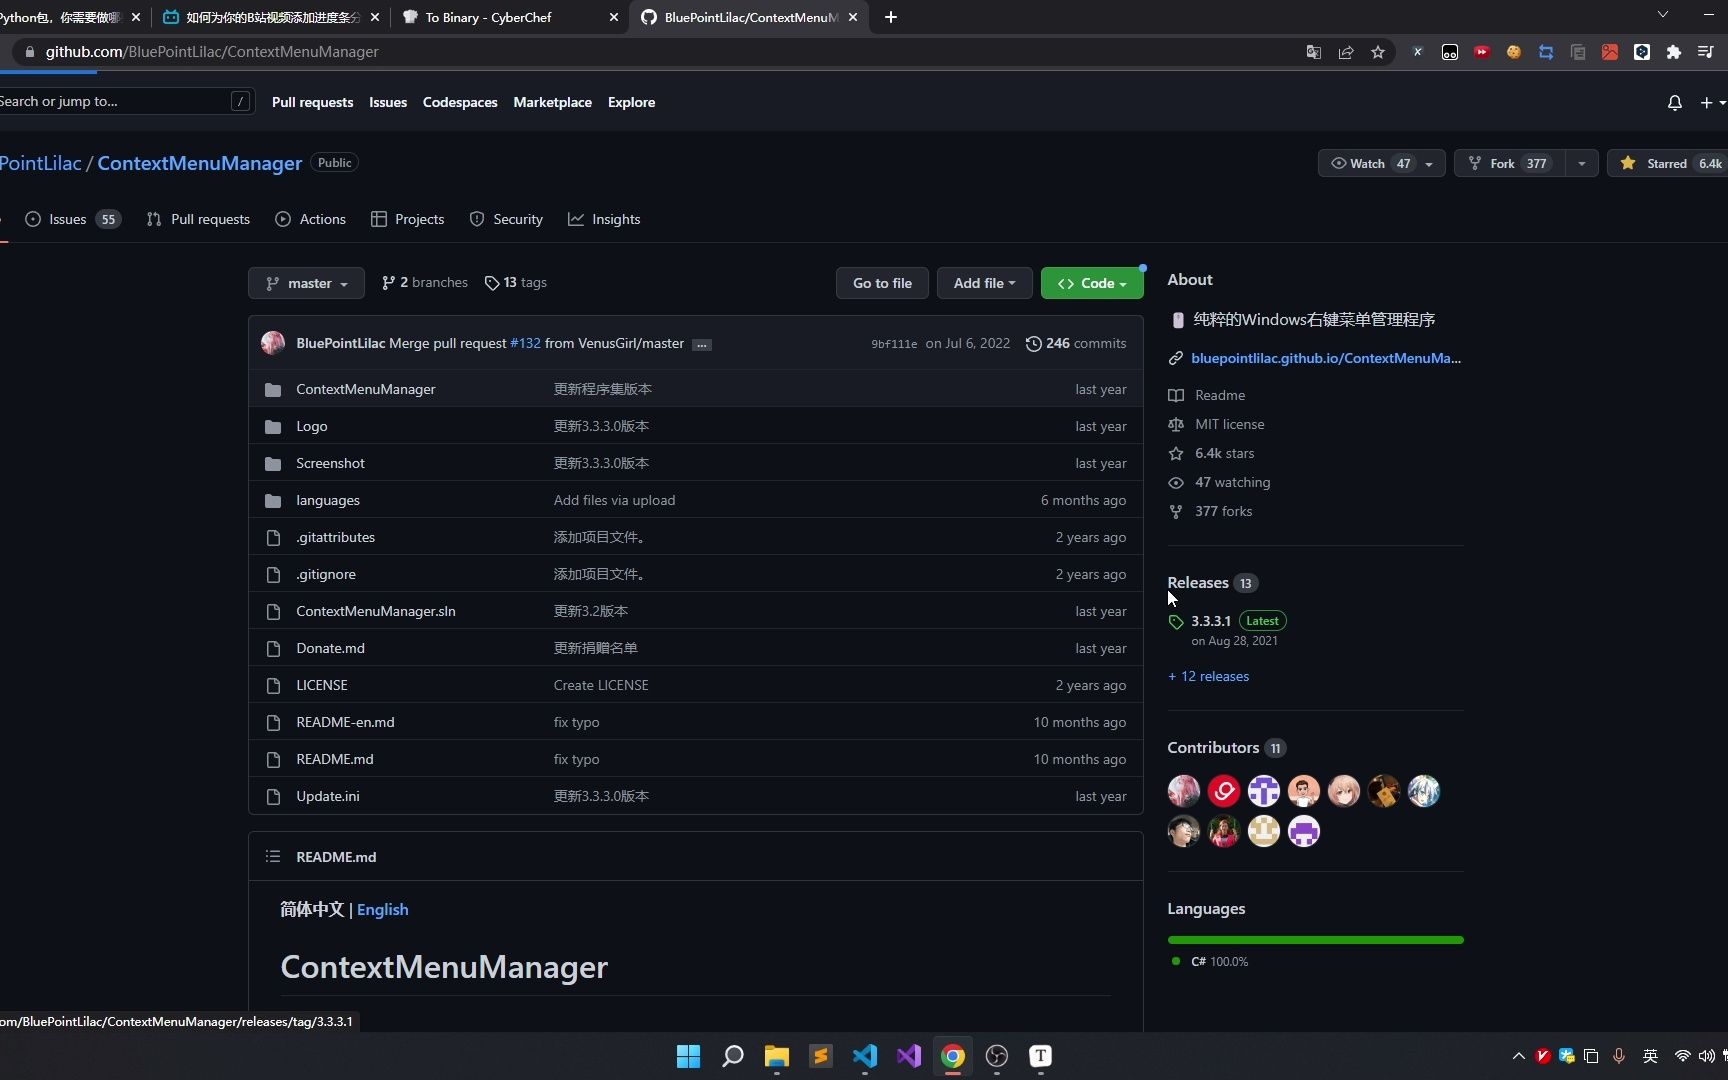Switch README to English
The image size is (1728, 1080).
click(382, 909)
